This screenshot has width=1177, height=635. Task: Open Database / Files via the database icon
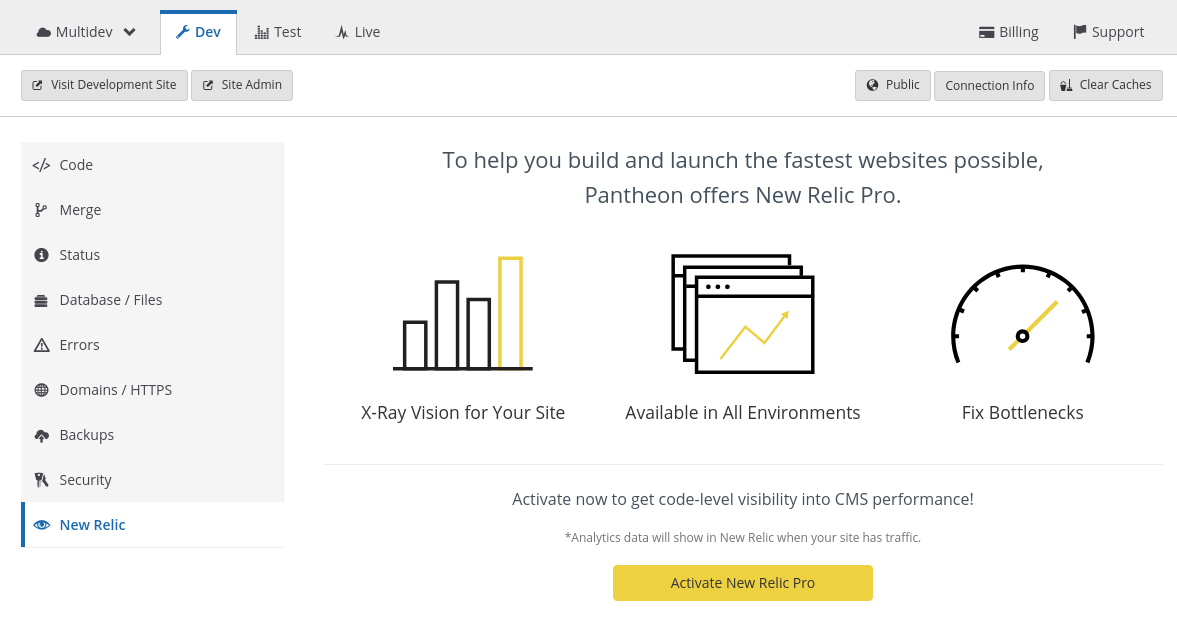point(41,300)
